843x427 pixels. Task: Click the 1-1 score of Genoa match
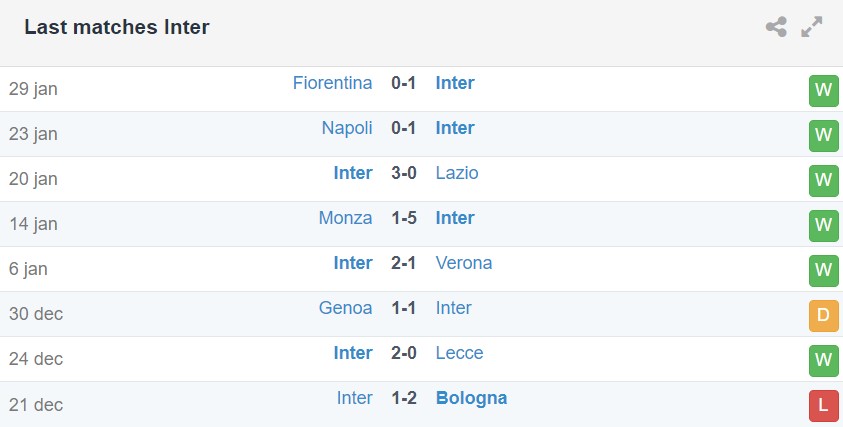[x=404, y=308]
